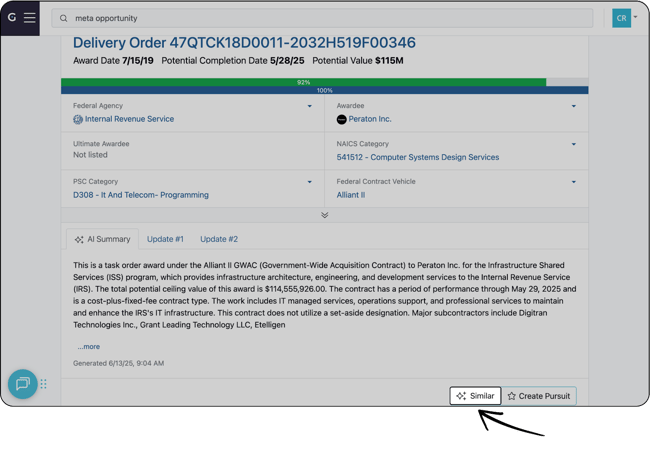
Task: Click the search magnifier icon
Action: (63, 18)
